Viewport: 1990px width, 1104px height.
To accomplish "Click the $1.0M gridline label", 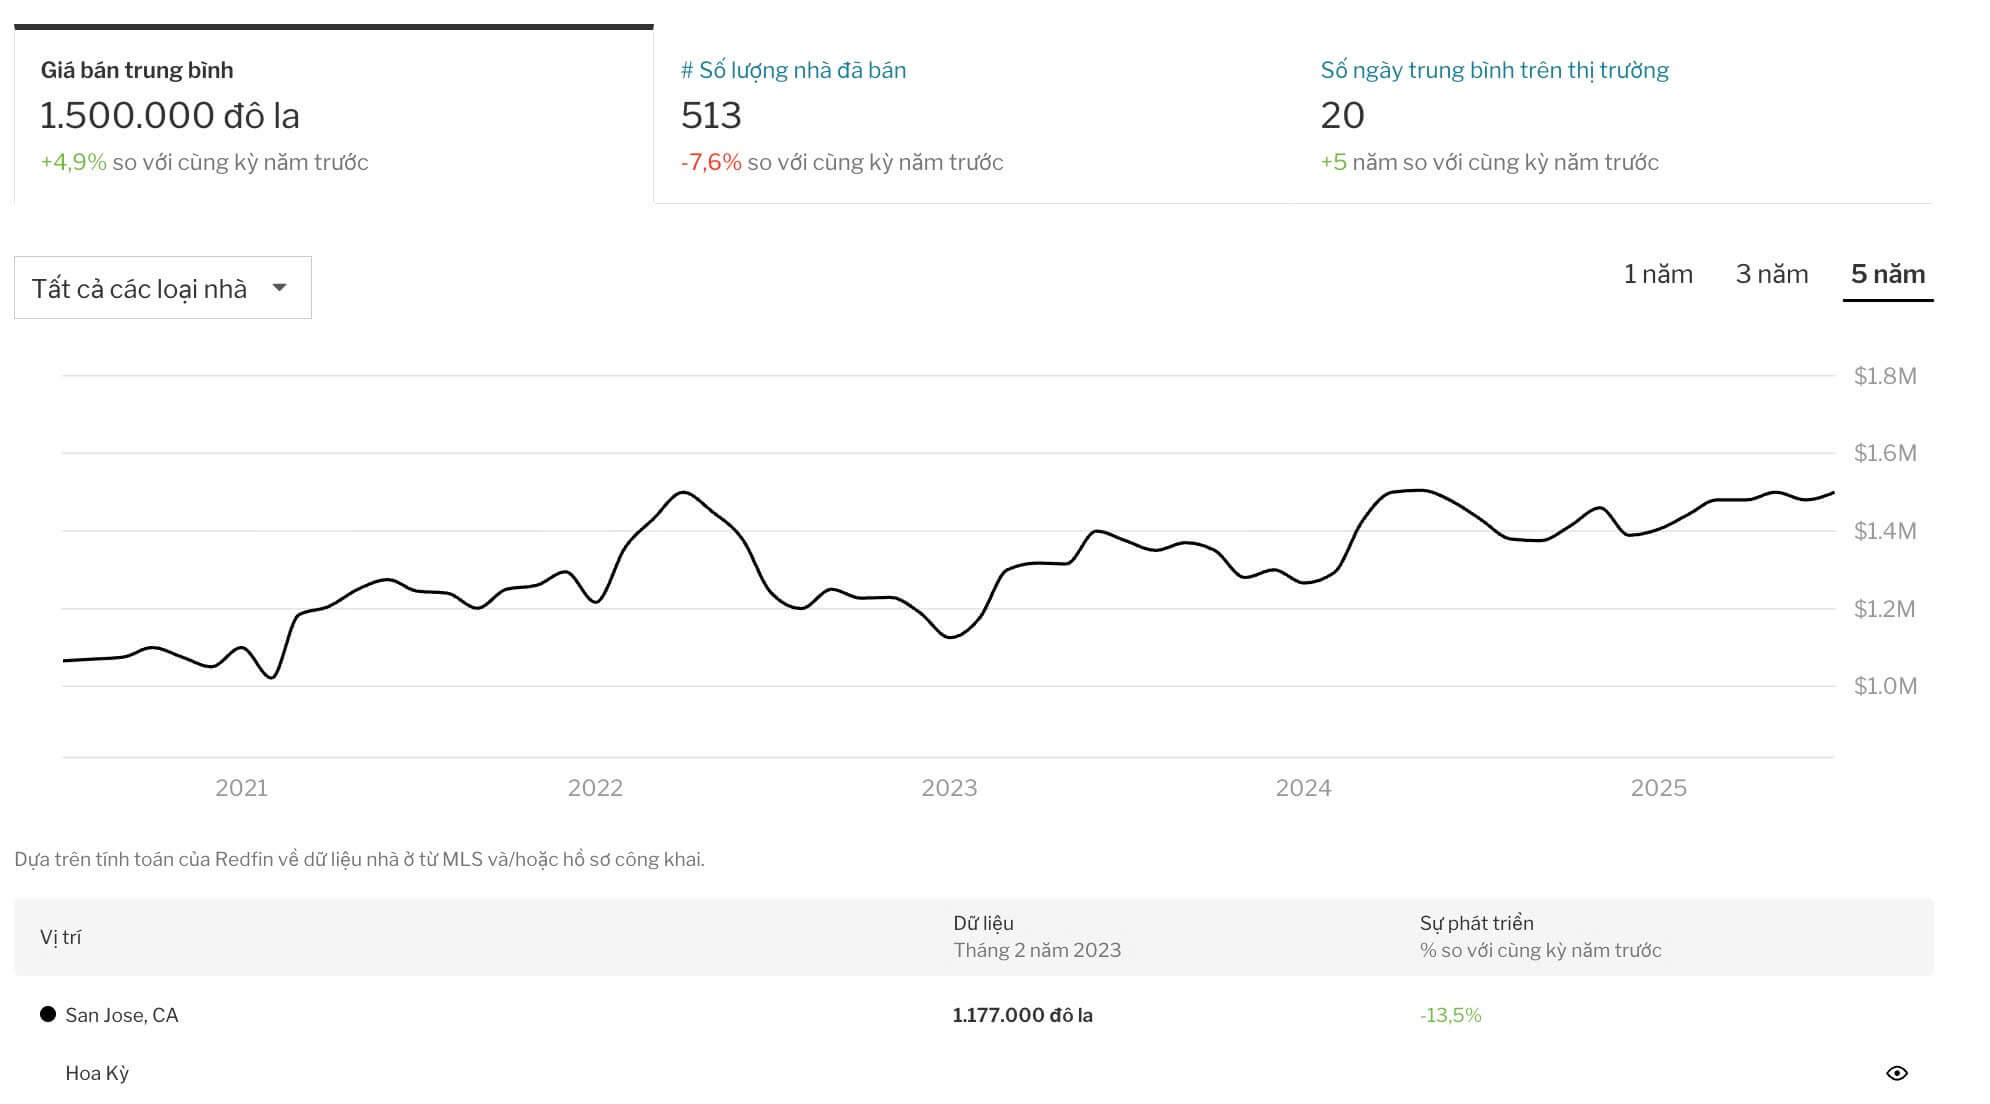I will (1884, 686).
